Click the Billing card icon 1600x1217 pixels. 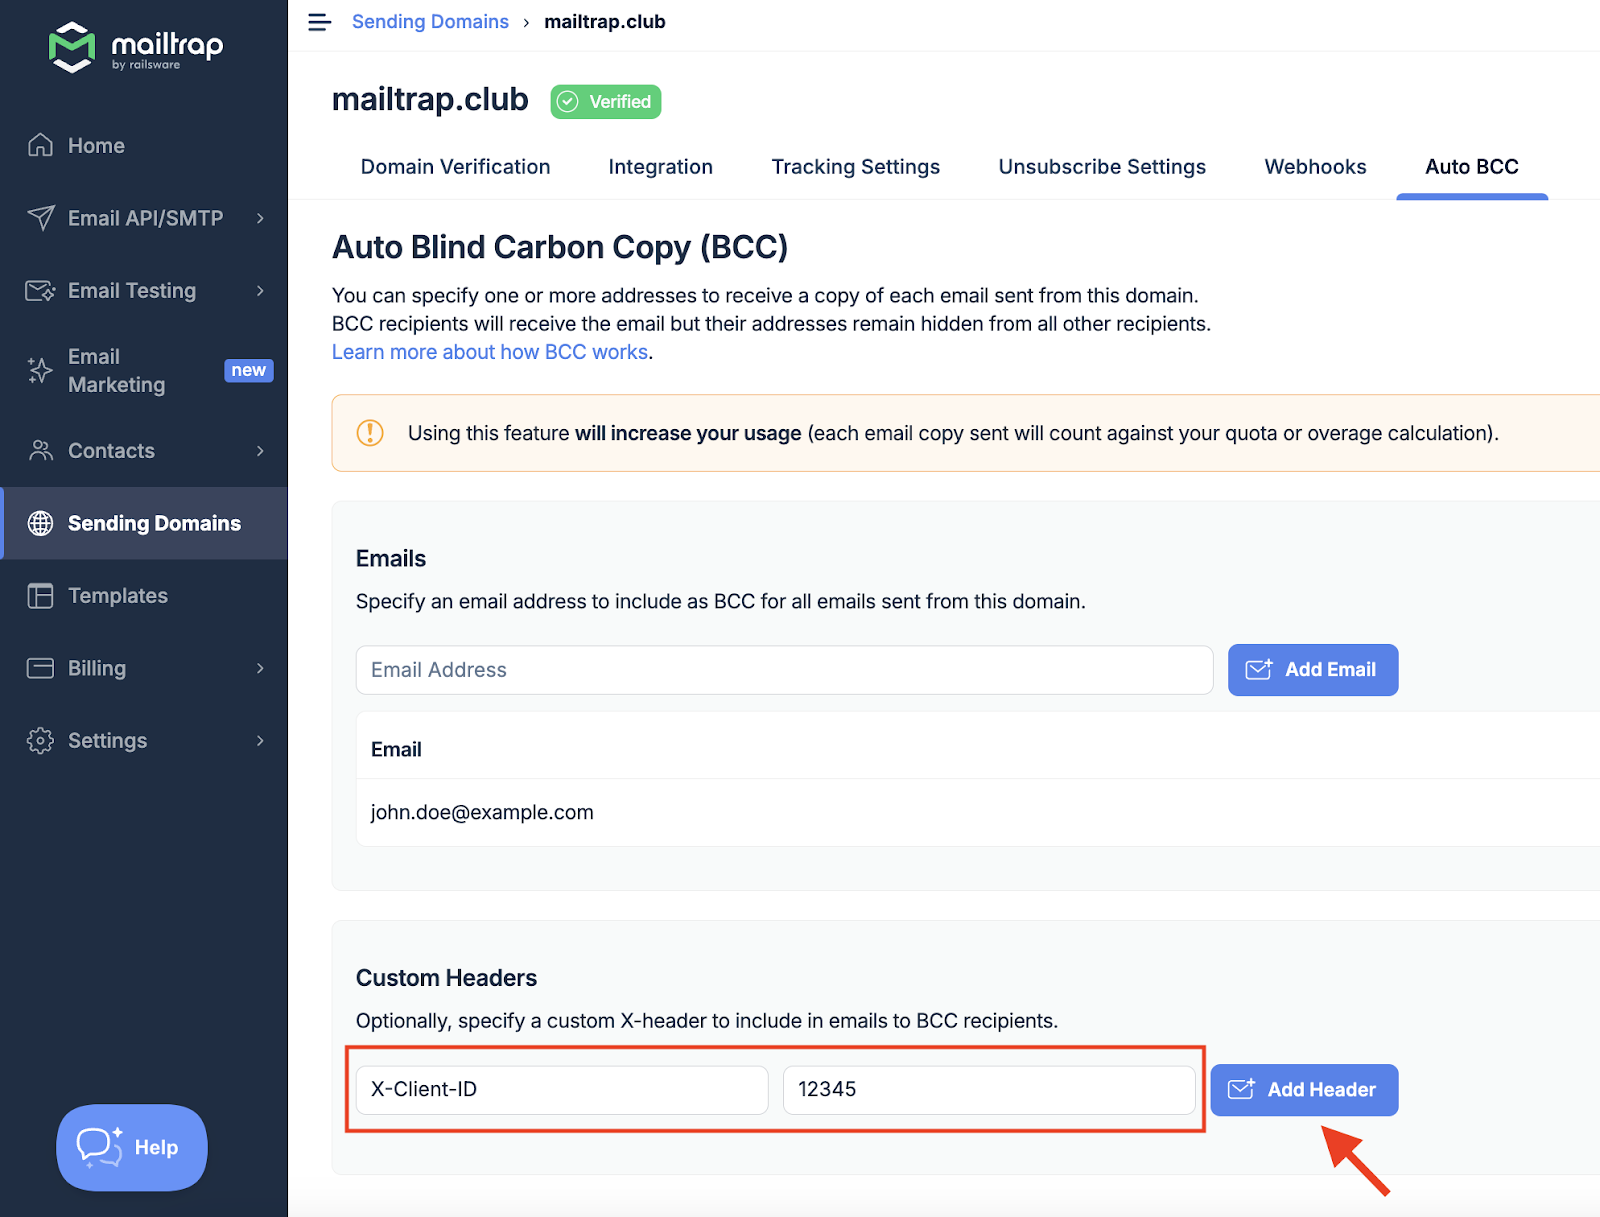pos(40,668)
